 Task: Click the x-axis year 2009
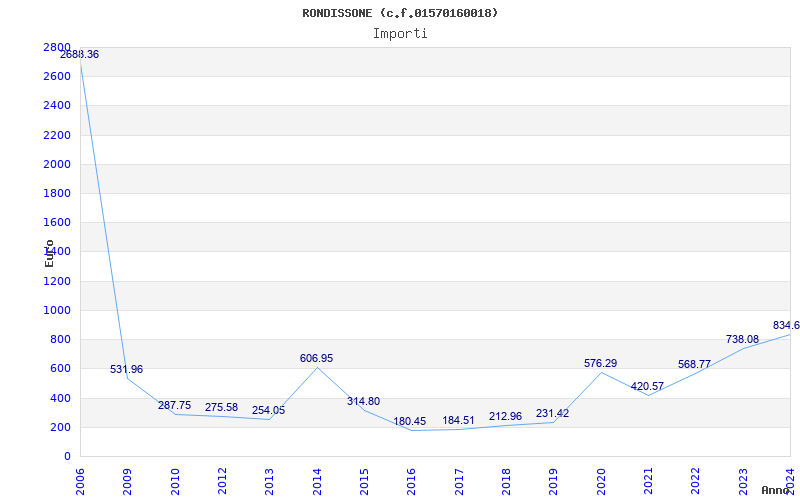click(x=128, y=482)
